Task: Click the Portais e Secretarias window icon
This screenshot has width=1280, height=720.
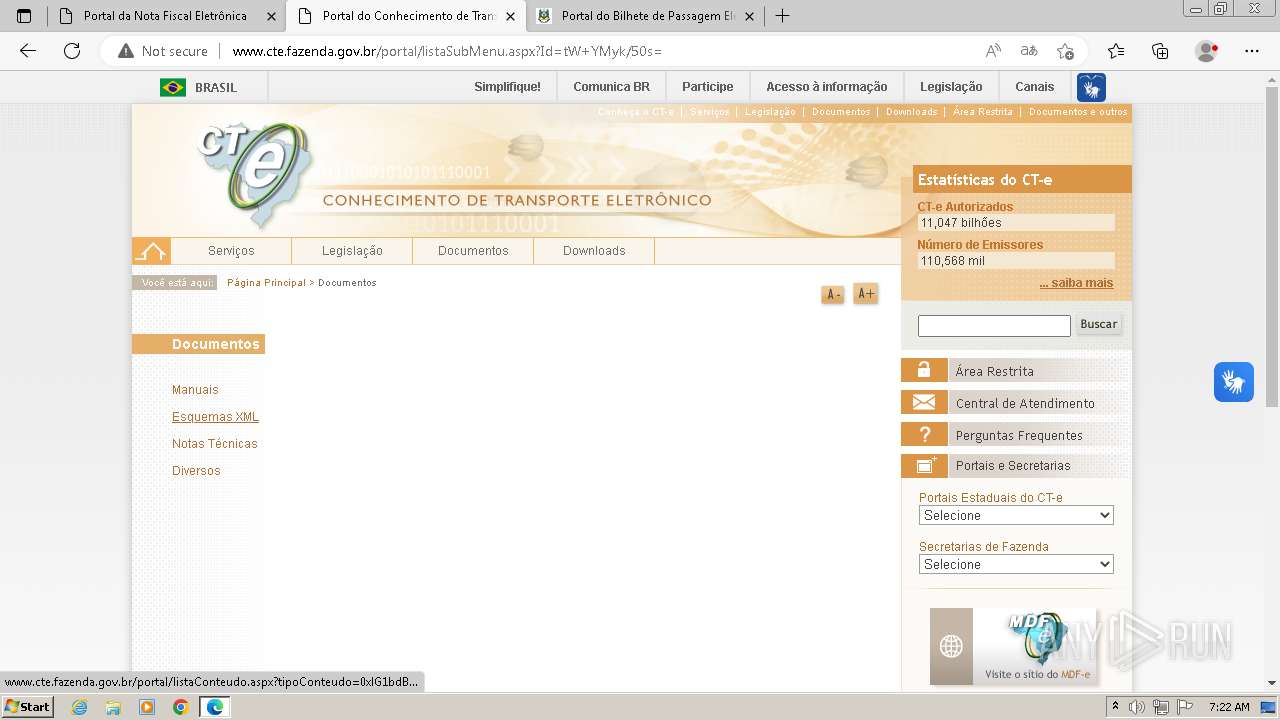Action: [x=924, y=465]
